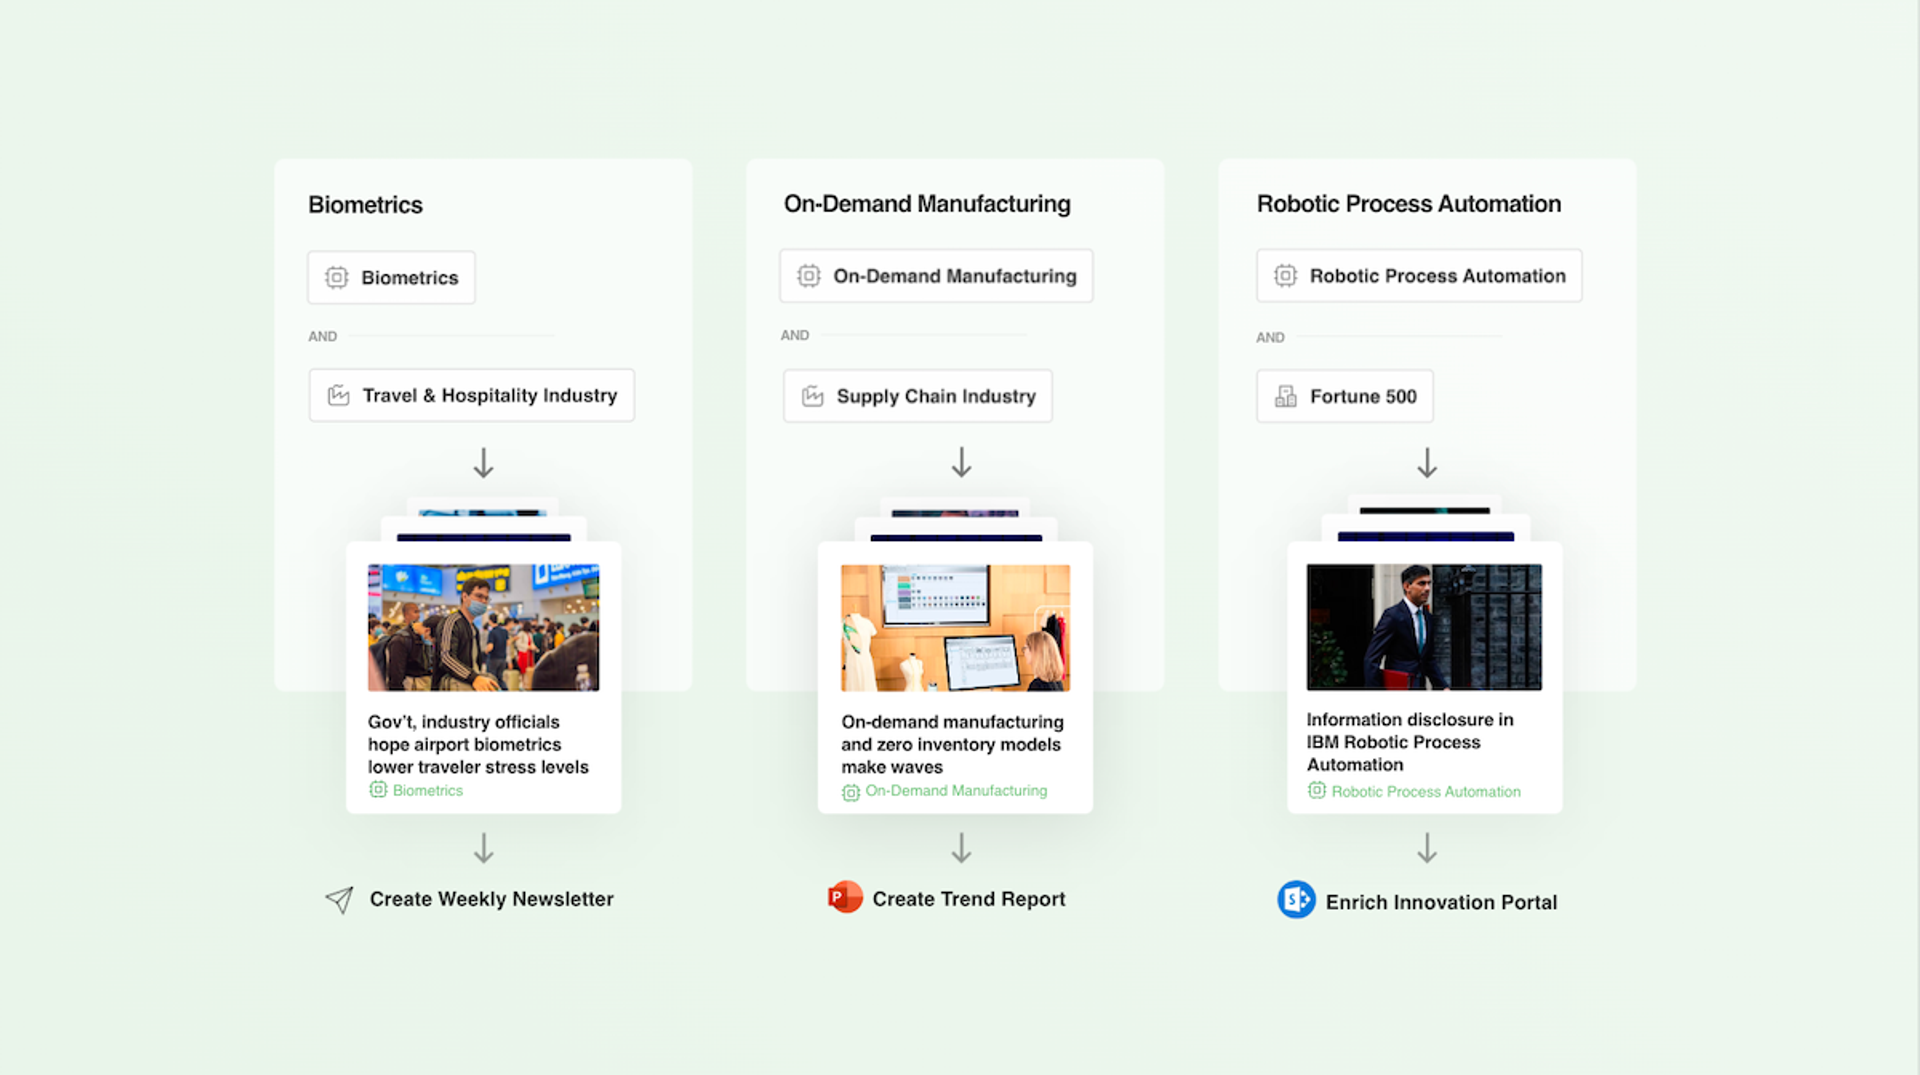Select the Supply Chain Industry filter

917,396
